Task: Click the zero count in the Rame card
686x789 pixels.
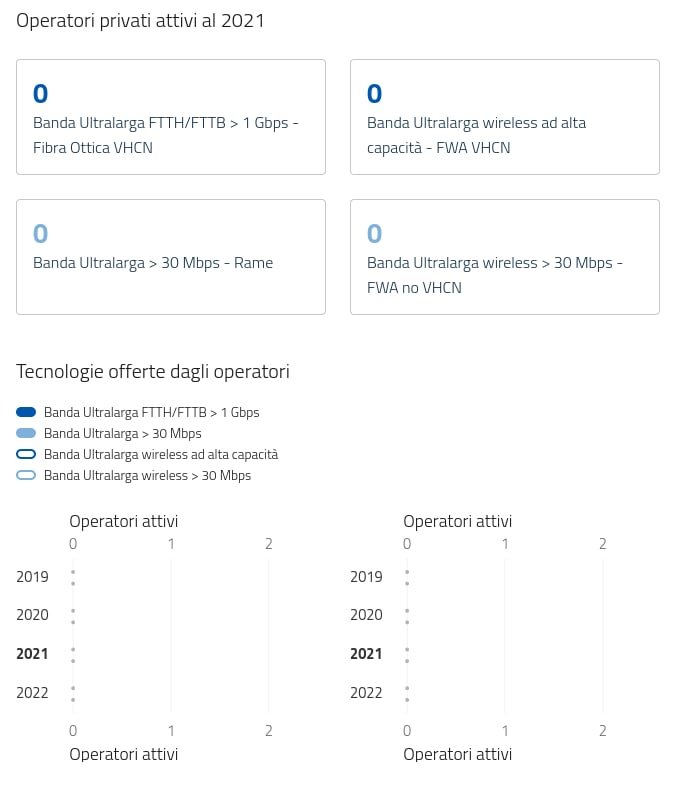Action: 41,234
